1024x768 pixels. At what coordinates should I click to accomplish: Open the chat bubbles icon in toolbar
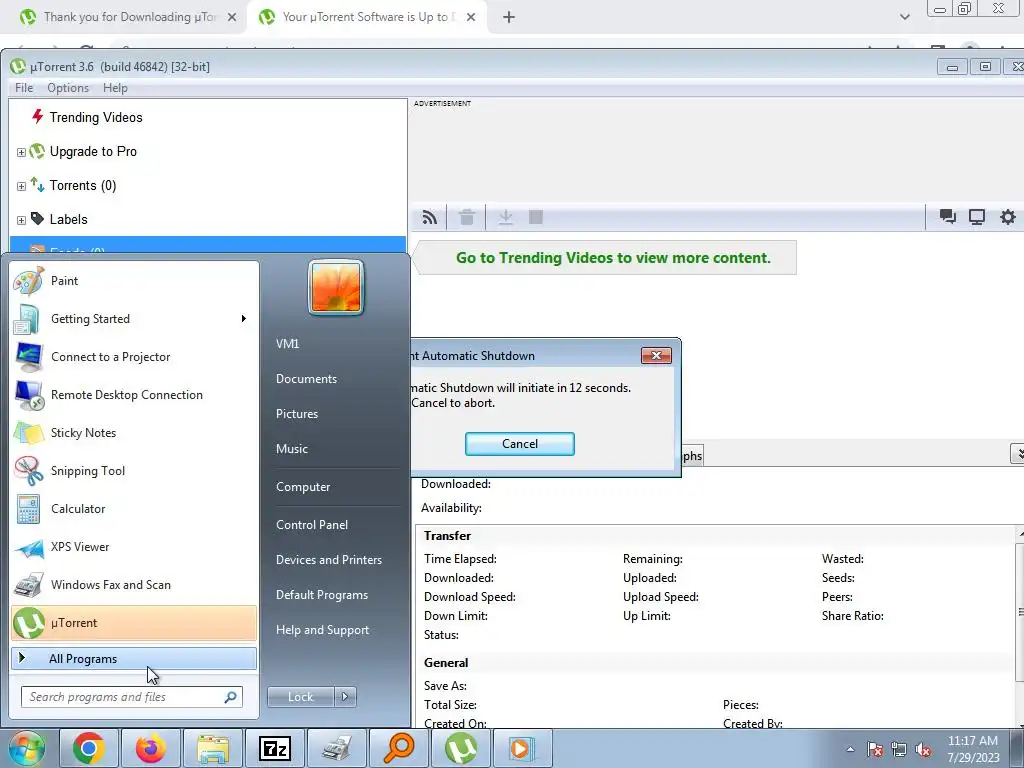948,217
